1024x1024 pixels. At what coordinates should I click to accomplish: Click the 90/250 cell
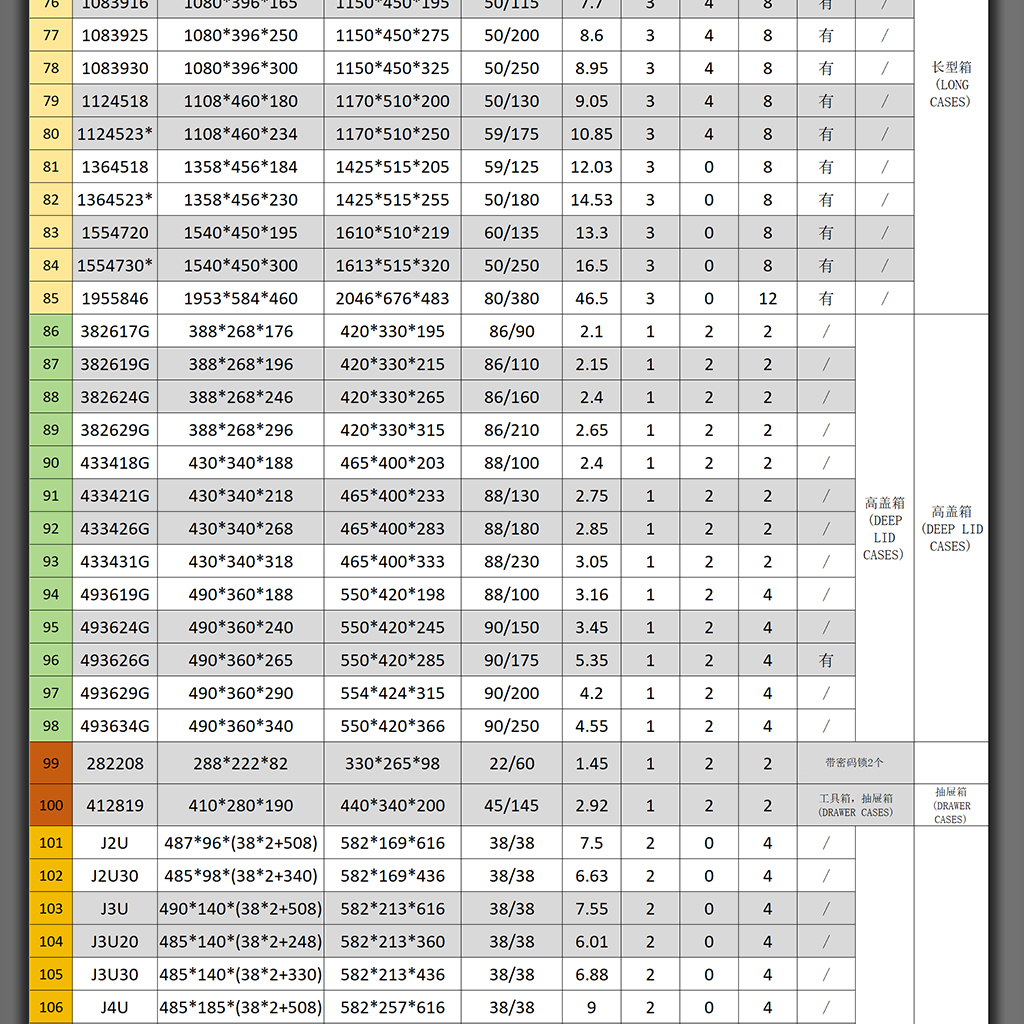tap(511, 726)
